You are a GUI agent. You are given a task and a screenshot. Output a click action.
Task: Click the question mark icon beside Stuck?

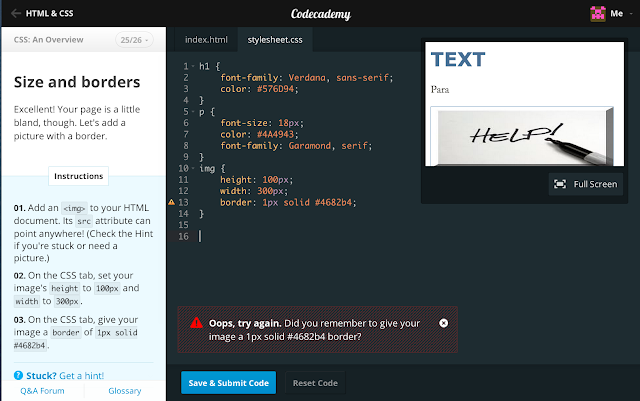point(19,375)
